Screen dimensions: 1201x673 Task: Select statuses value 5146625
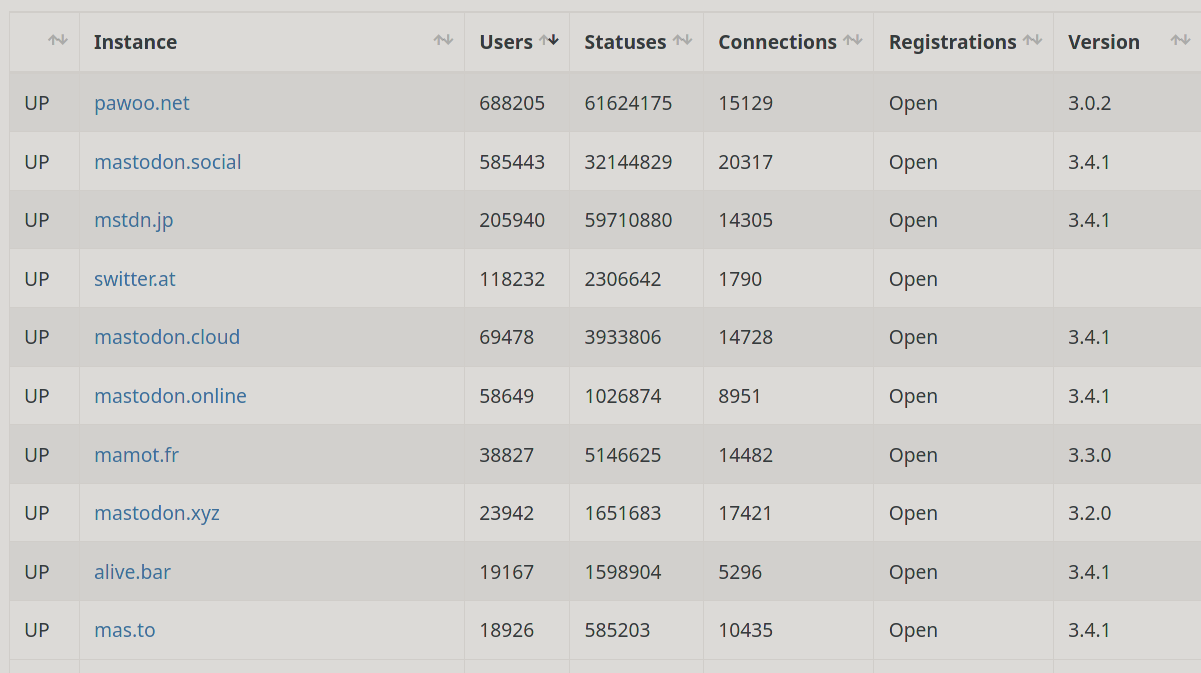click(x=623, y=455)
